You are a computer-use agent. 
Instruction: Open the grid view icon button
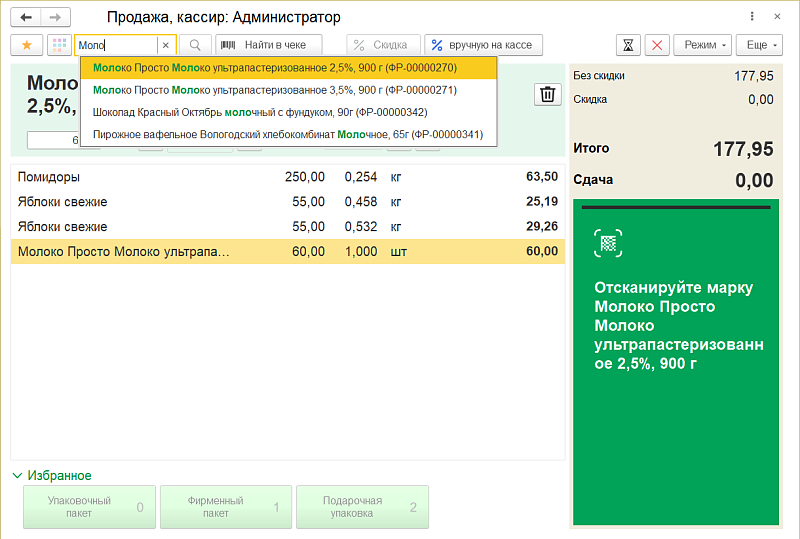59,45
